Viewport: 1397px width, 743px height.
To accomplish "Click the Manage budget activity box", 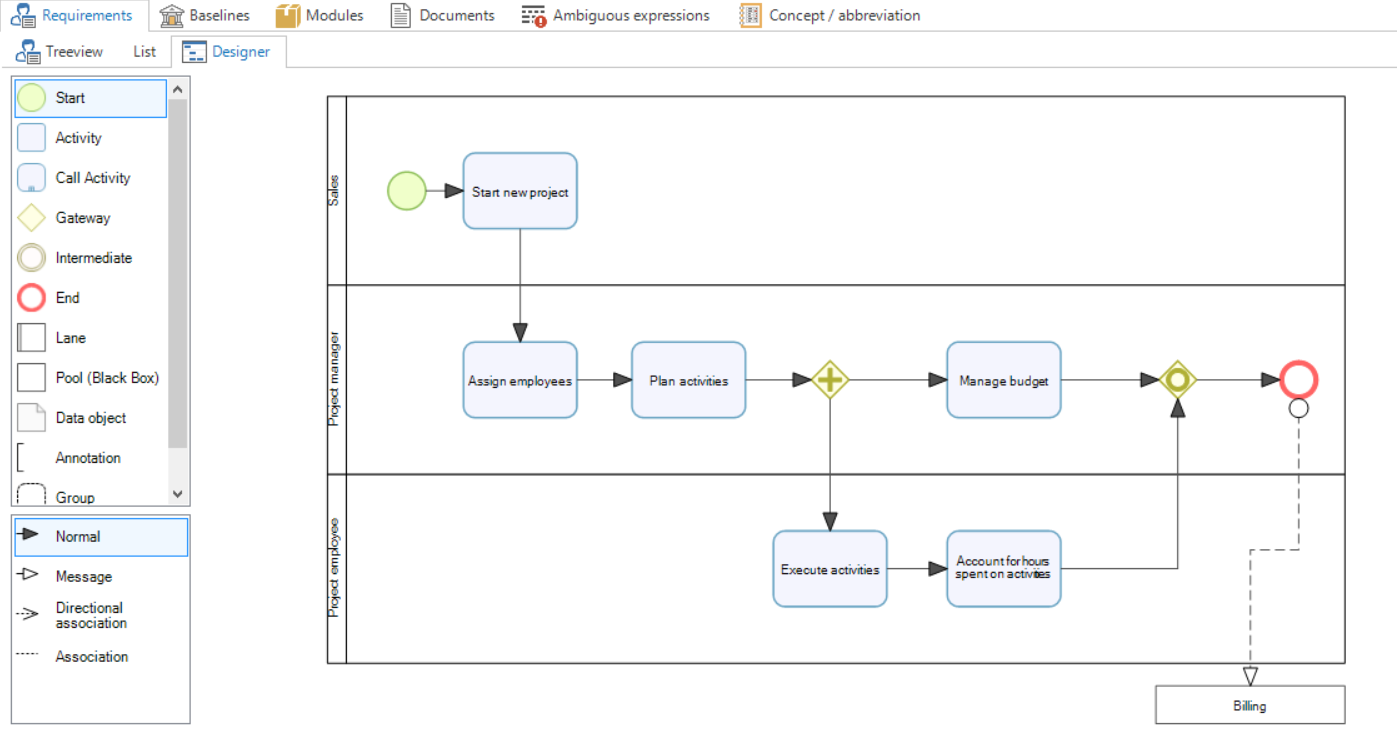I will 1003,380.
